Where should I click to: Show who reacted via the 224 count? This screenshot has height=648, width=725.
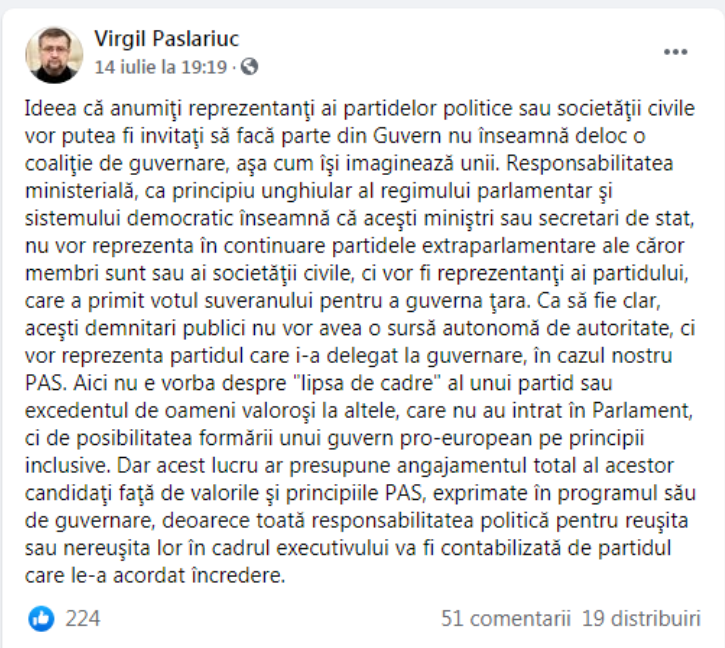(x=83, y=619)
